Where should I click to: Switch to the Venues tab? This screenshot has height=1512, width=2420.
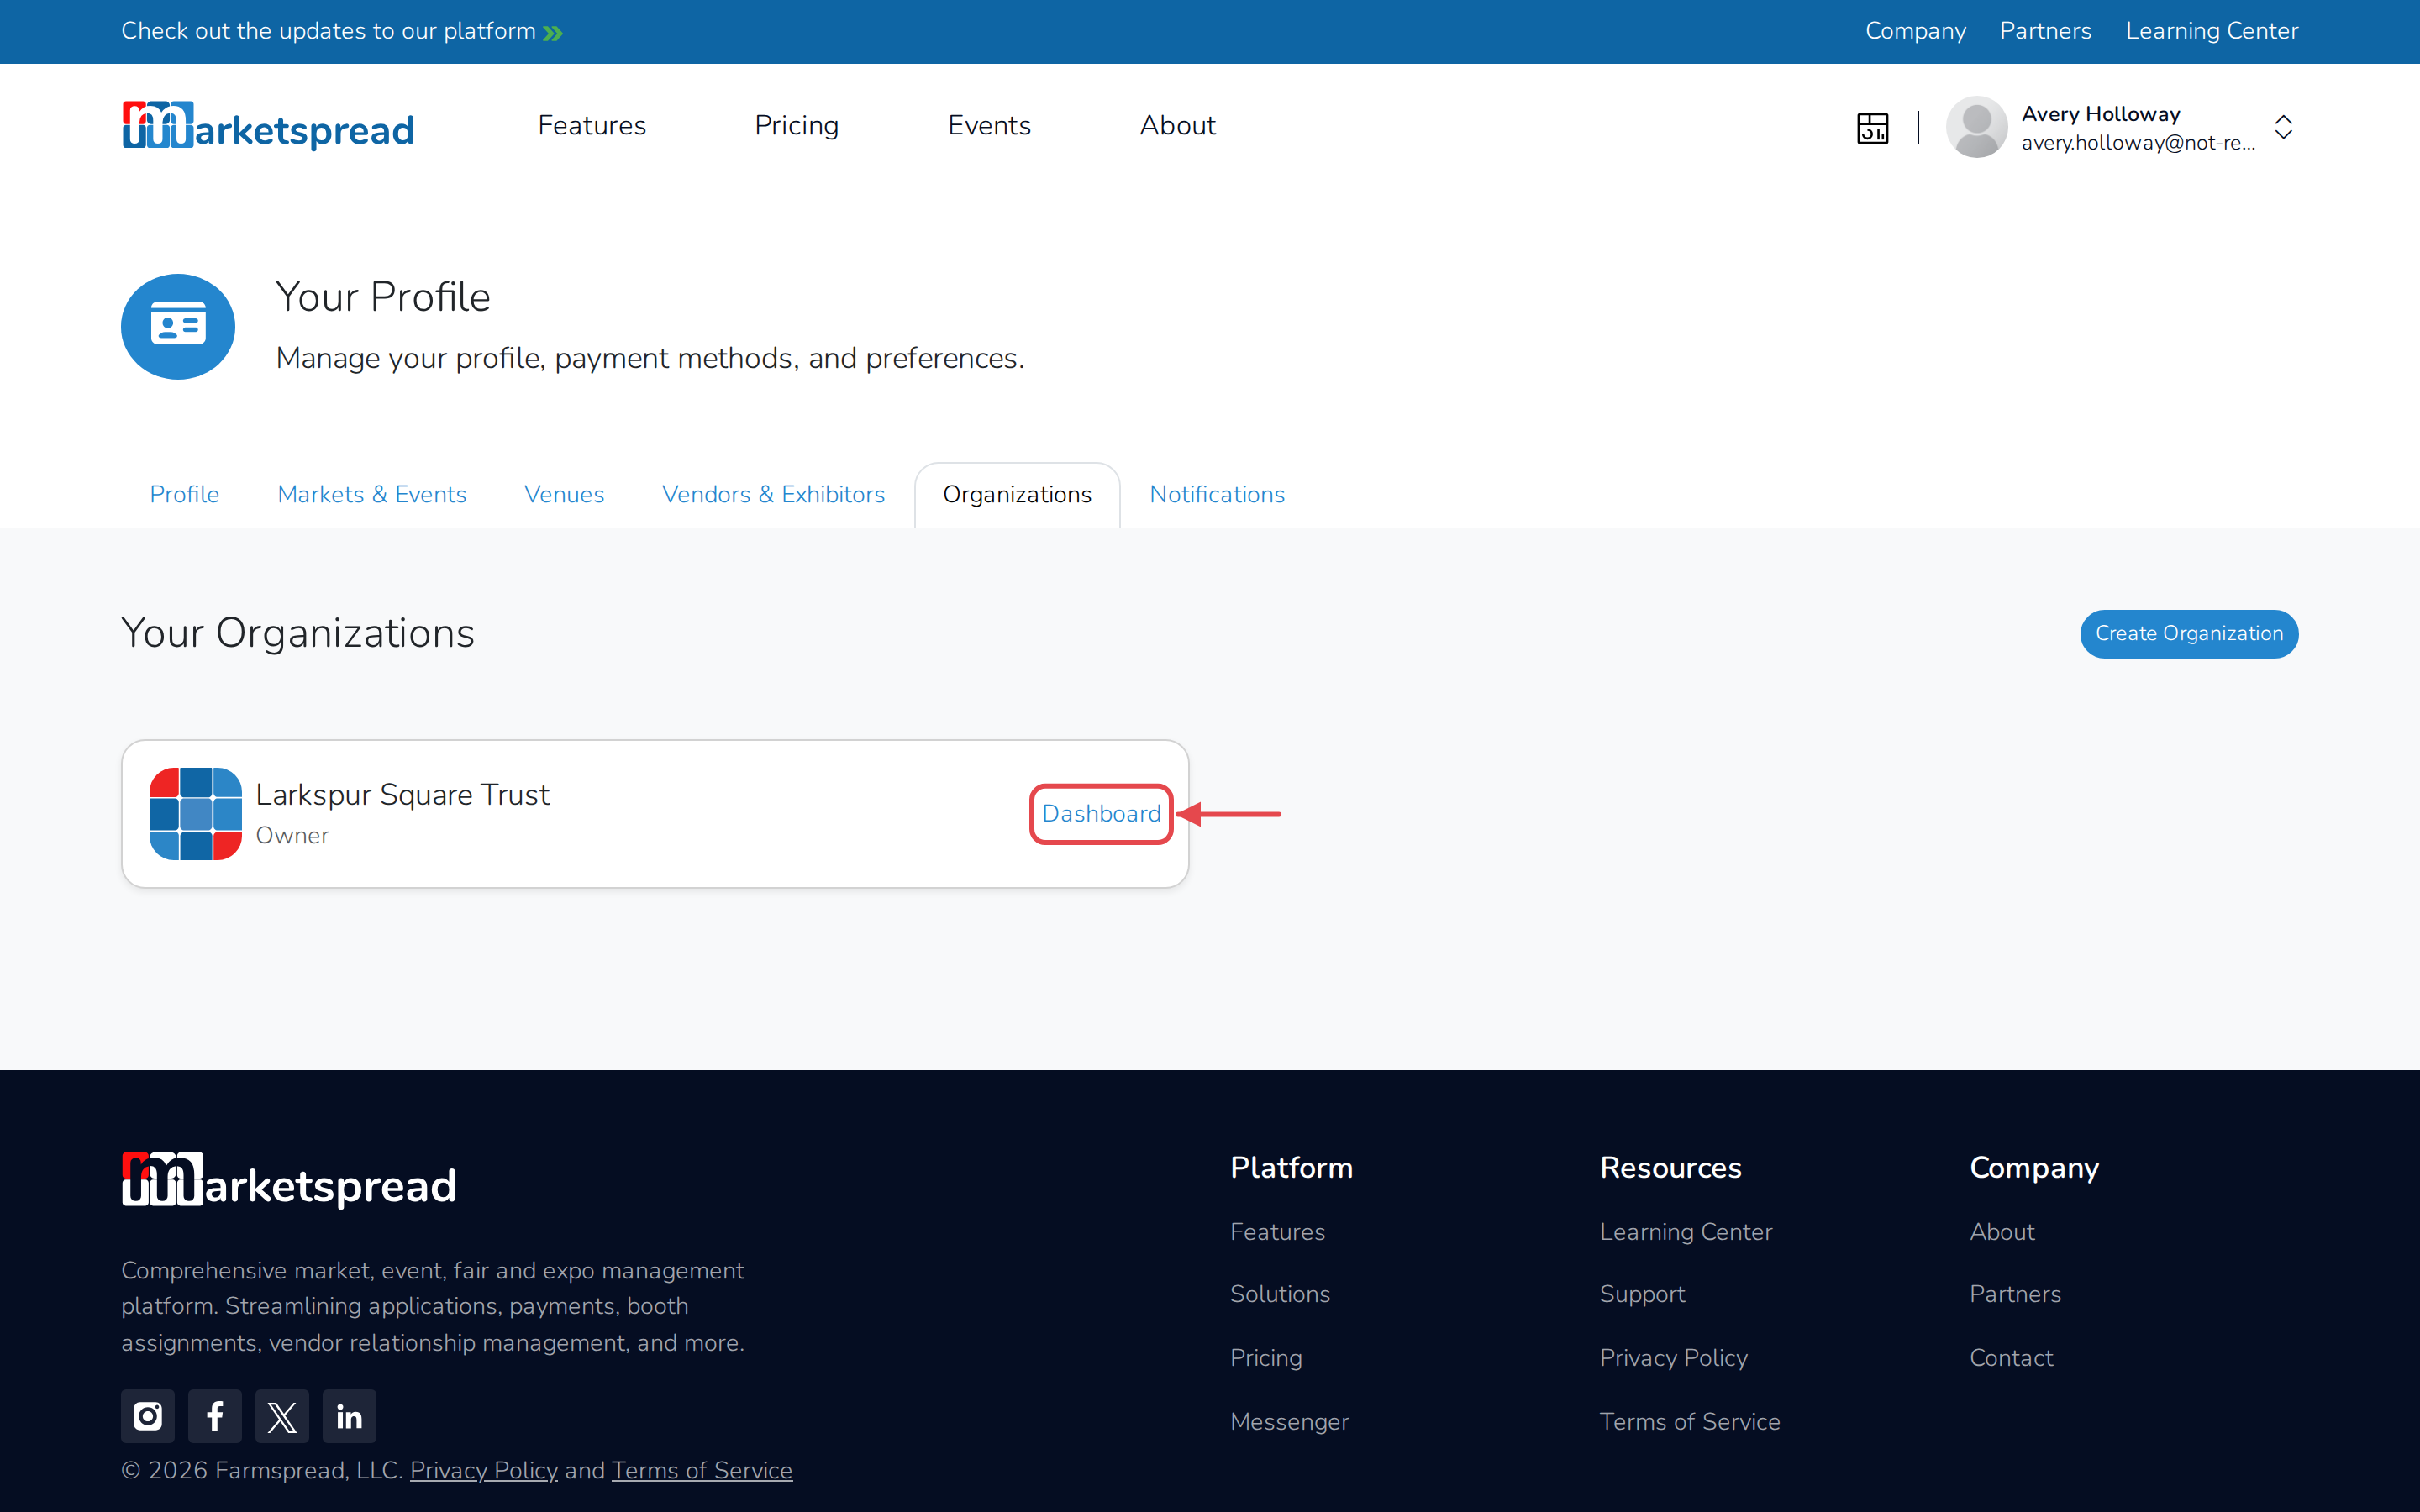(564, 494)
